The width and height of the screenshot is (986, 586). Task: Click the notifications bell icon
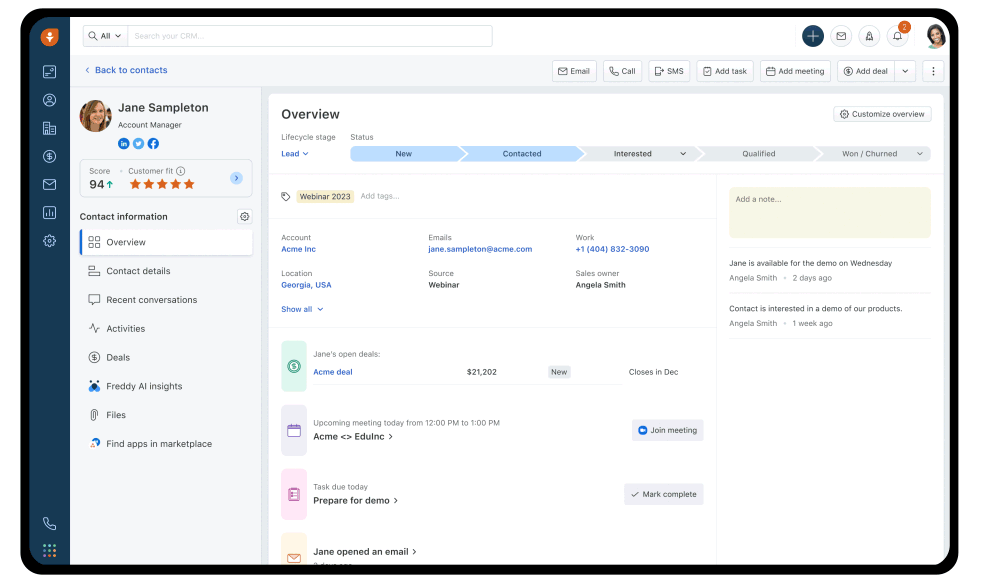coord(897,36)
